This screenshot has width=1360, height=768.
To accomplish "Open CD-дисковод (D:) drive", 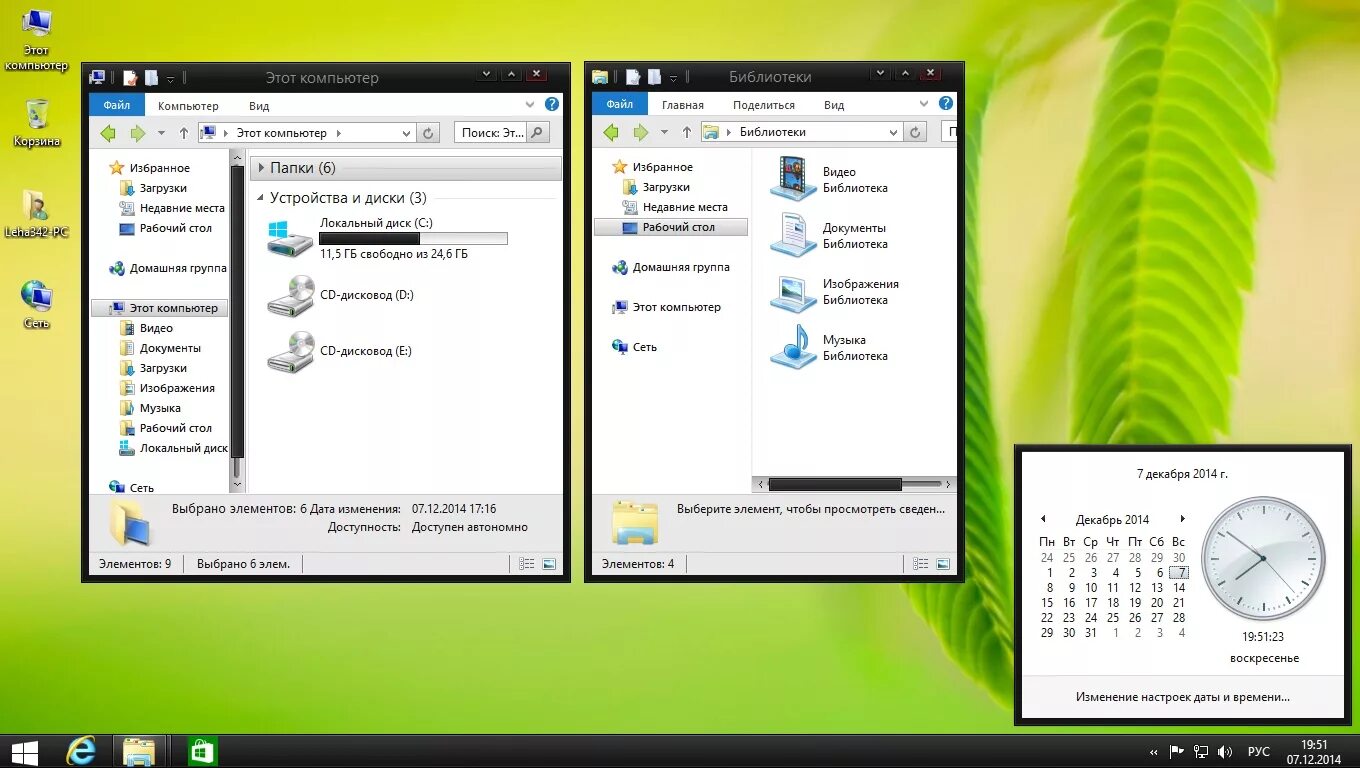I will click(341, 295).
